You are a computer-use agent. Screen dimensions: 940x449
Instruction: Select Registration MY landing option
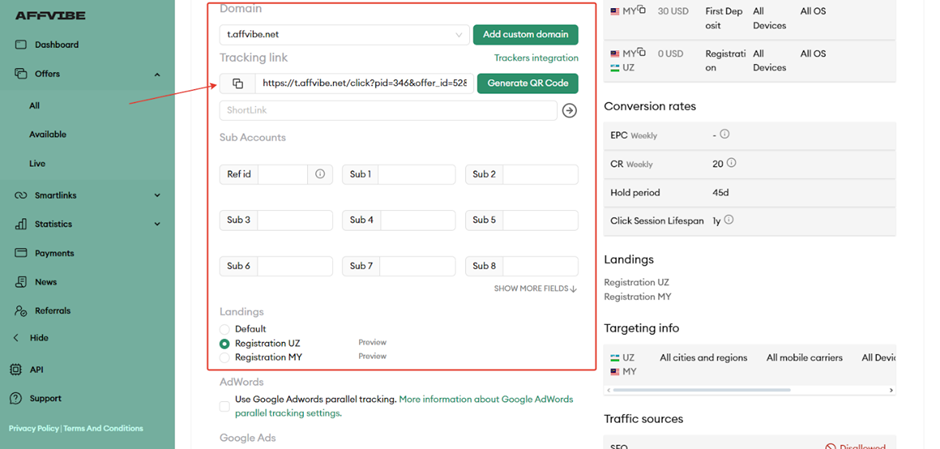[x=225, y=357]
